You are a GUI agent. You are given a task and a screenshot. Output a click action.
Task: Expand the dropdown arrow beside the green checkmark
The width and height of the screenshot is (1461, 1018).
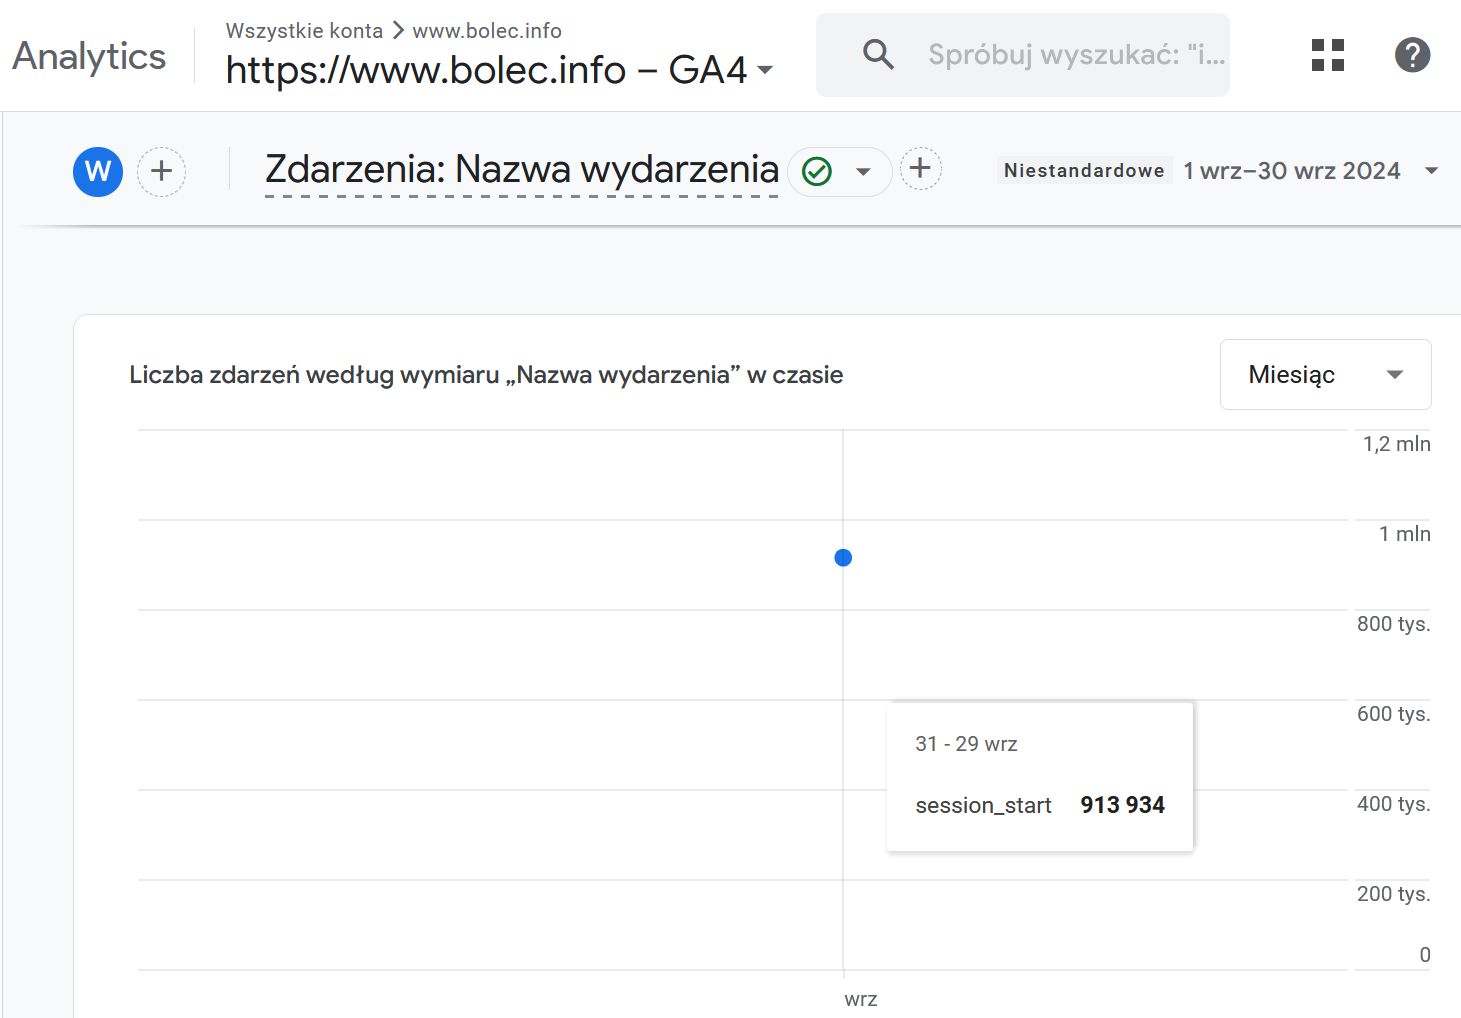tap(863, 172)
